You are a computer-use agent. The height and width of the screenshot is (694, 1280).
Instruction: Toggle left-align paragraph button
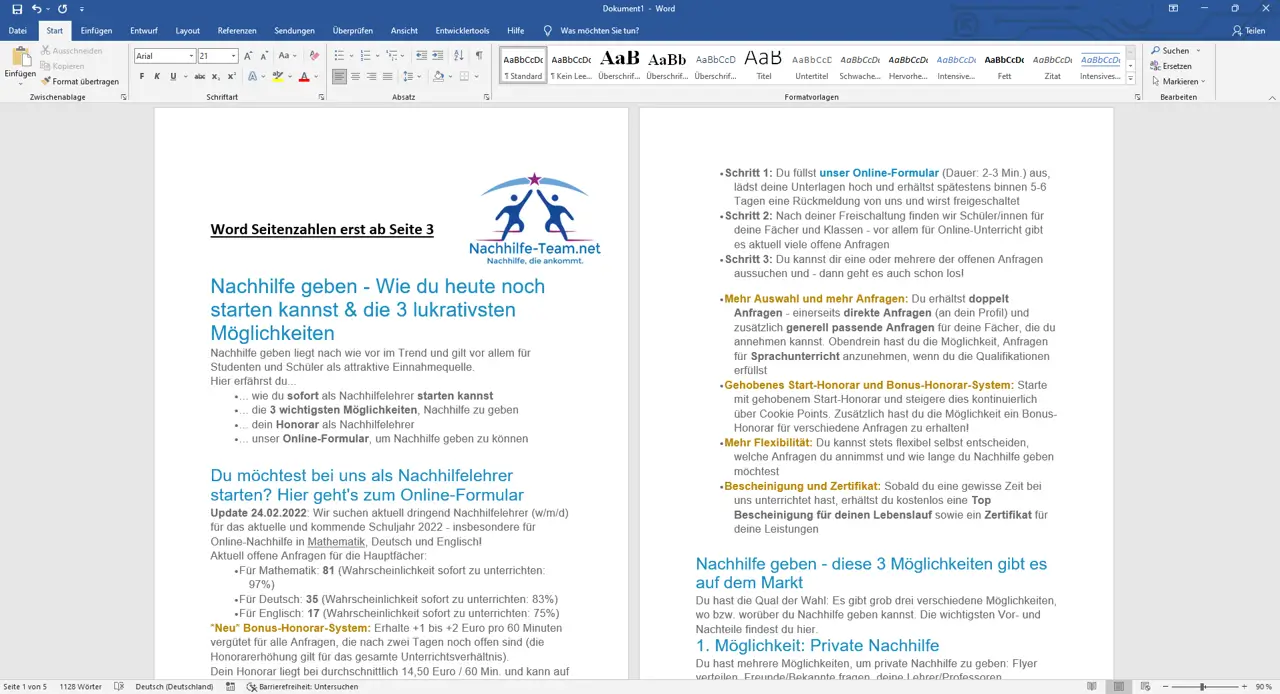tap(340, 76)
